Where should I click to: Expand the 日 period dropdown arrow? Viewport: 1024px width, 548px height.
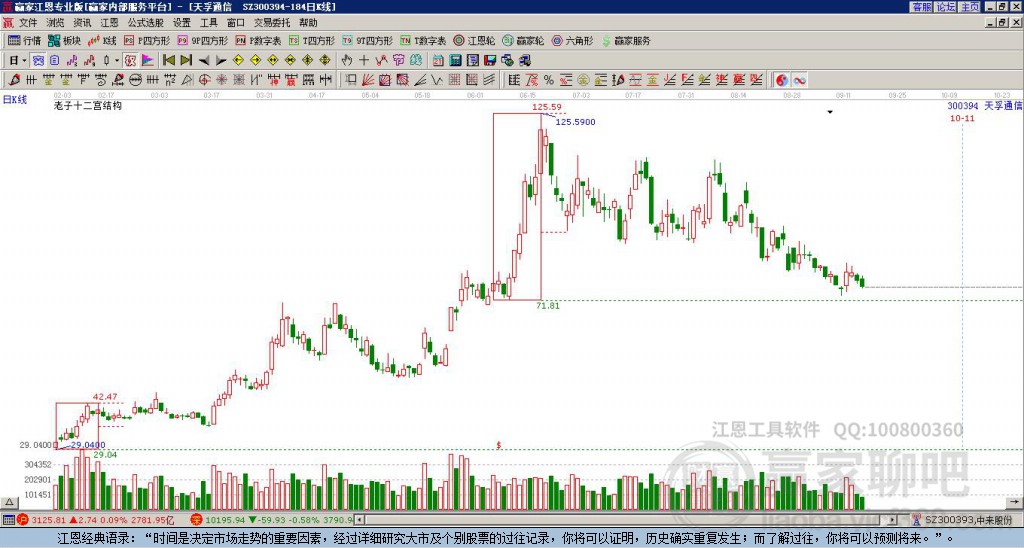point(24,61)
